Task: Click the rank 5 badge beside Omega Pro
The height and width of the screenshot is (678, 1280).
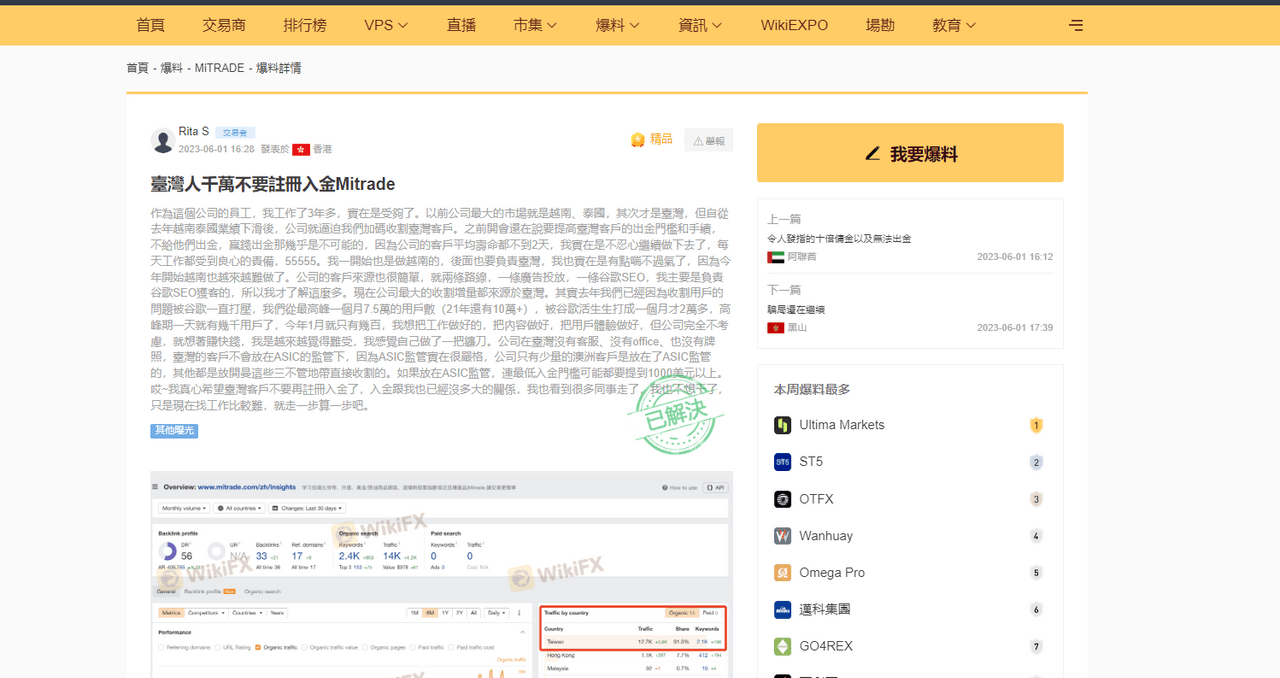Action: pos(1036,573)
